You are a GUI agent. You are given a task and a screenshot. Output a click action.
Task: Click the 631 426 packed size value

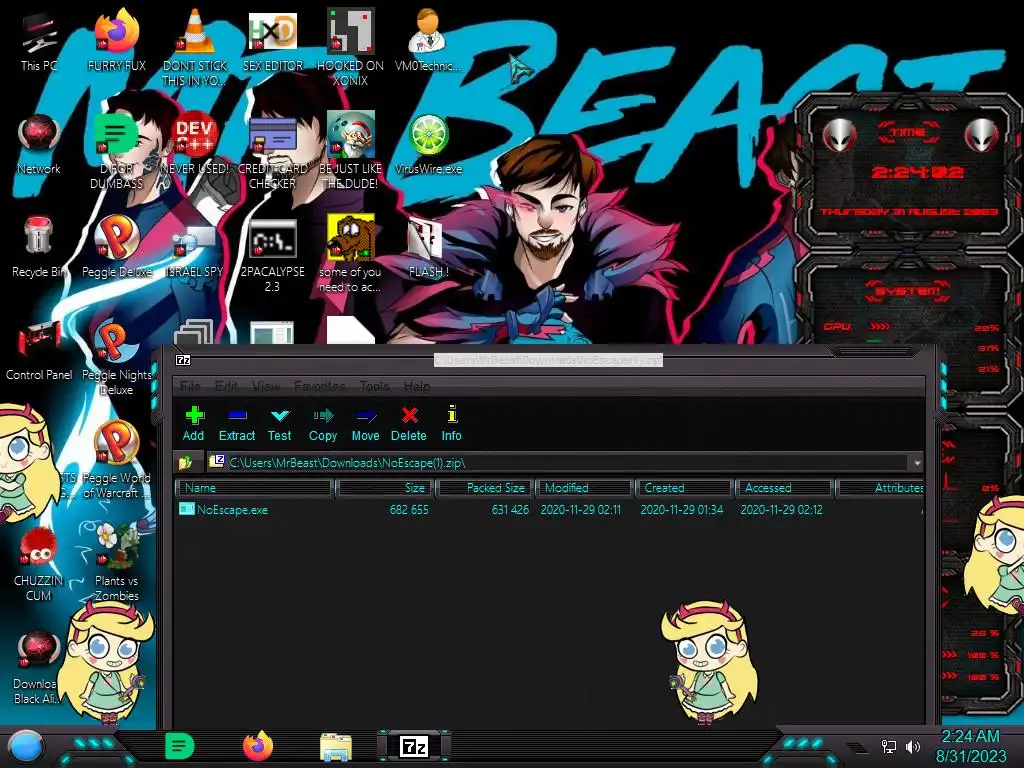[x=510, y=509]
